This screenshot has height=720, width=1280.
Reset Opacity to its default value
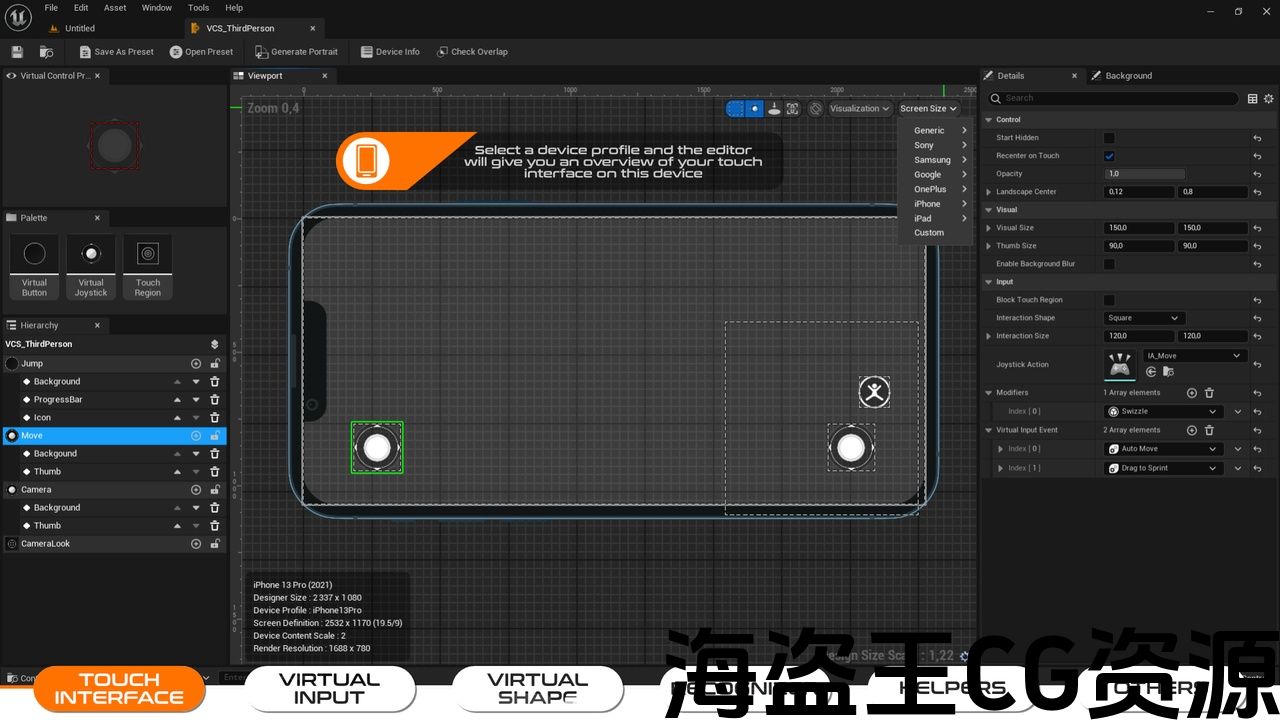coord(1257,174)
